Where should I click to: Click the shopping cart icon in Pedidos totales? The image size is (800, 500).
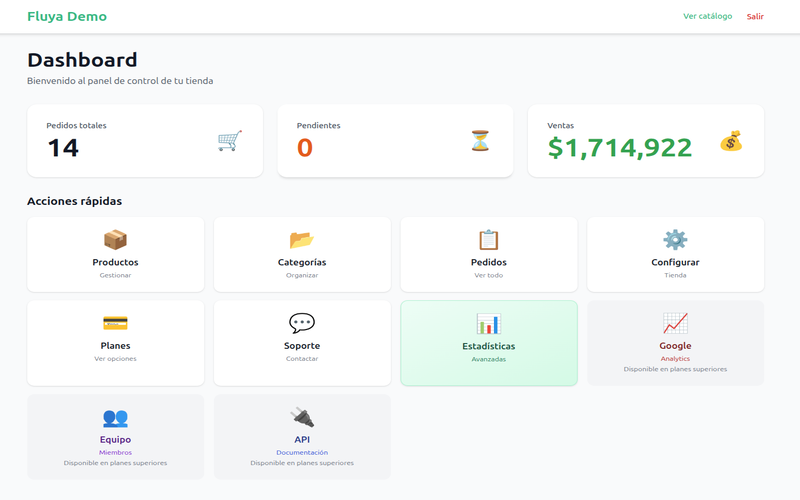tap(230, 141)
